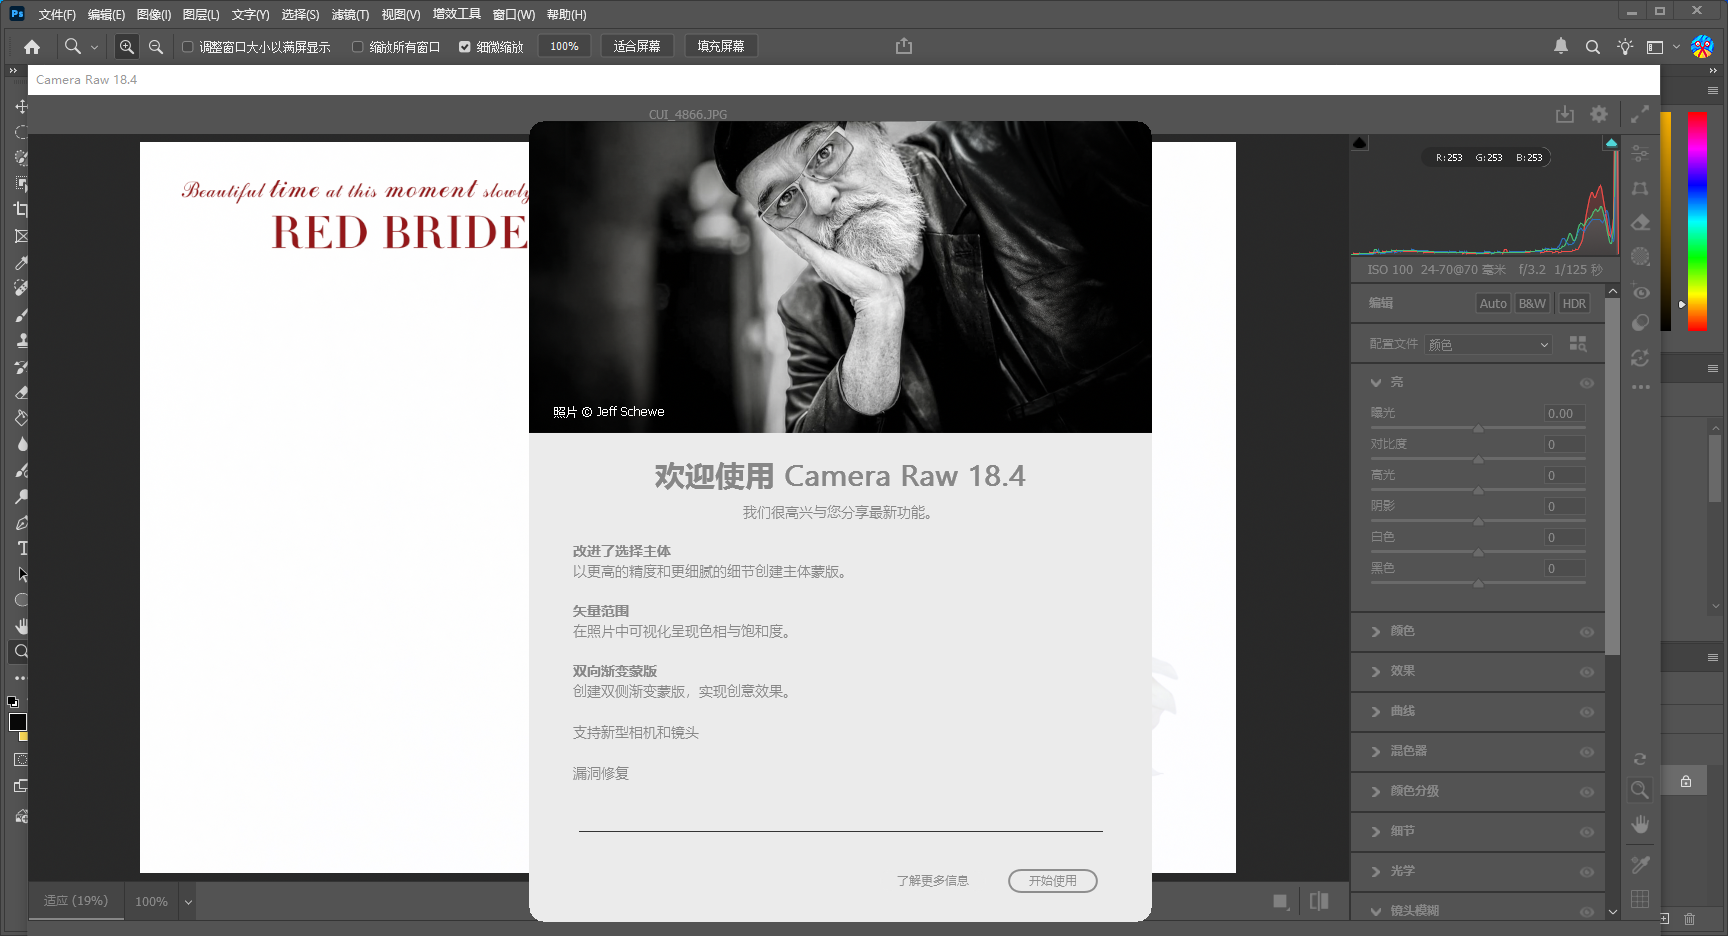Select the Clone Stamp tool

pos(21,341)
